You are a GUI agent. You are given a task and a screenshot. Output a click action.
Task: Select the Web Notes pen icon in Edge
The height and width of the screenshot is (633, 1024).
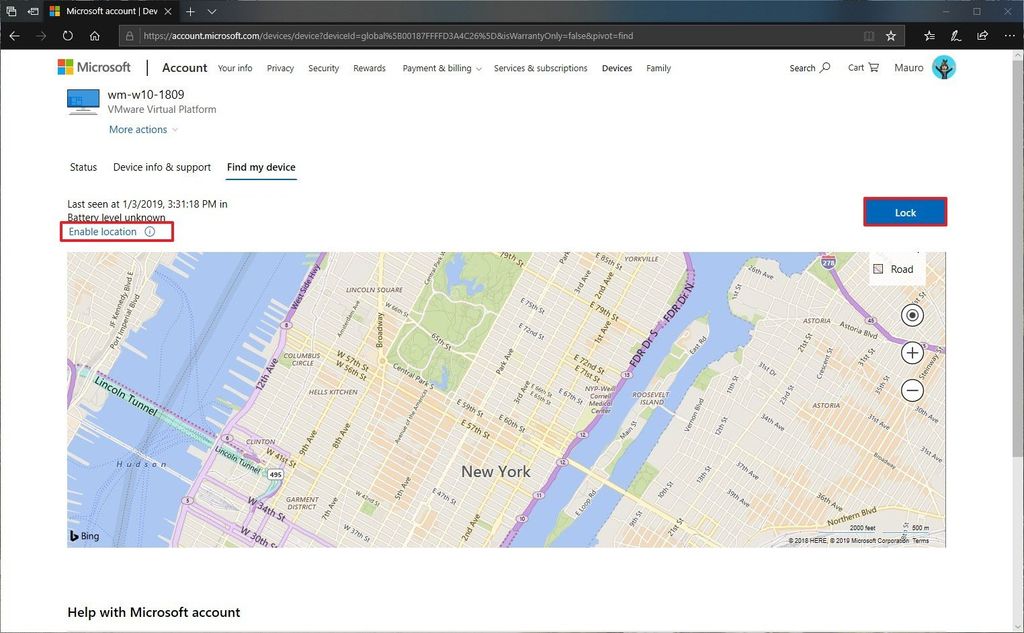tap(955, 35)
